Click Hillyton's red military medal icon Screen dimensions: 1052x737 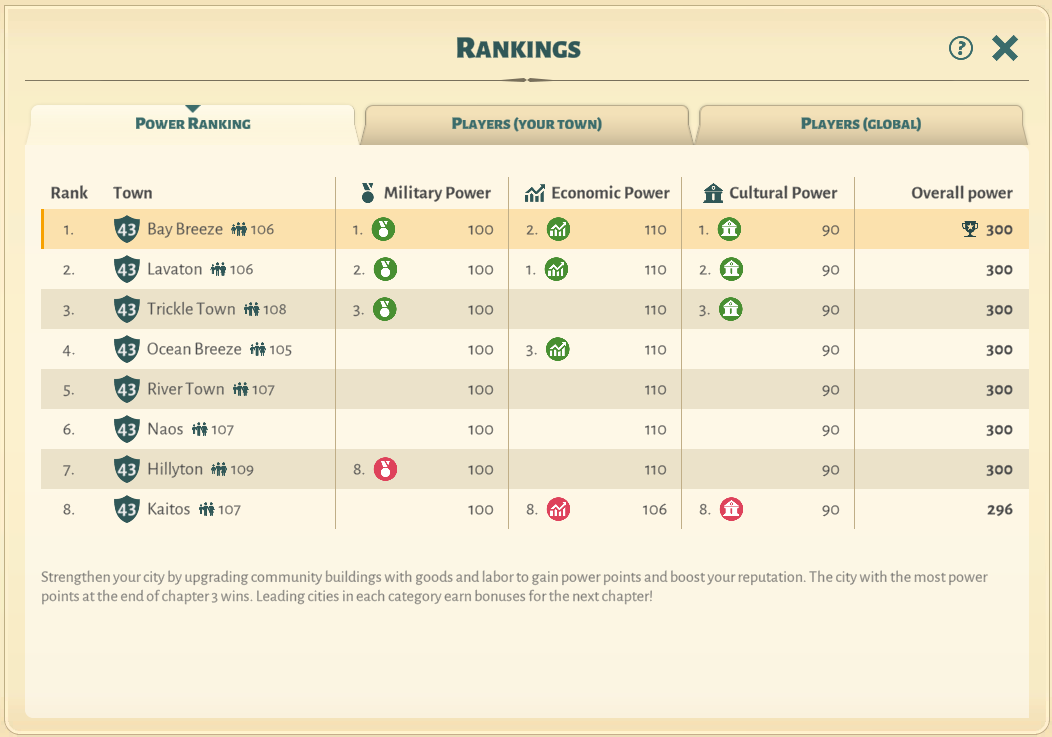click(384, 469)
